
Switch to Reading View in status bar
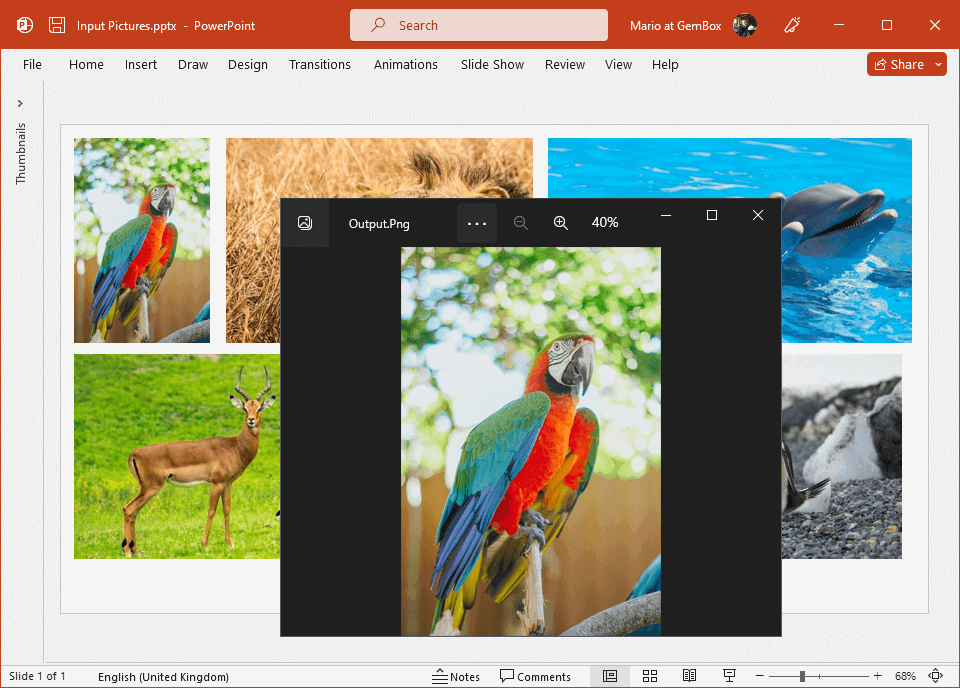point(689,676)
